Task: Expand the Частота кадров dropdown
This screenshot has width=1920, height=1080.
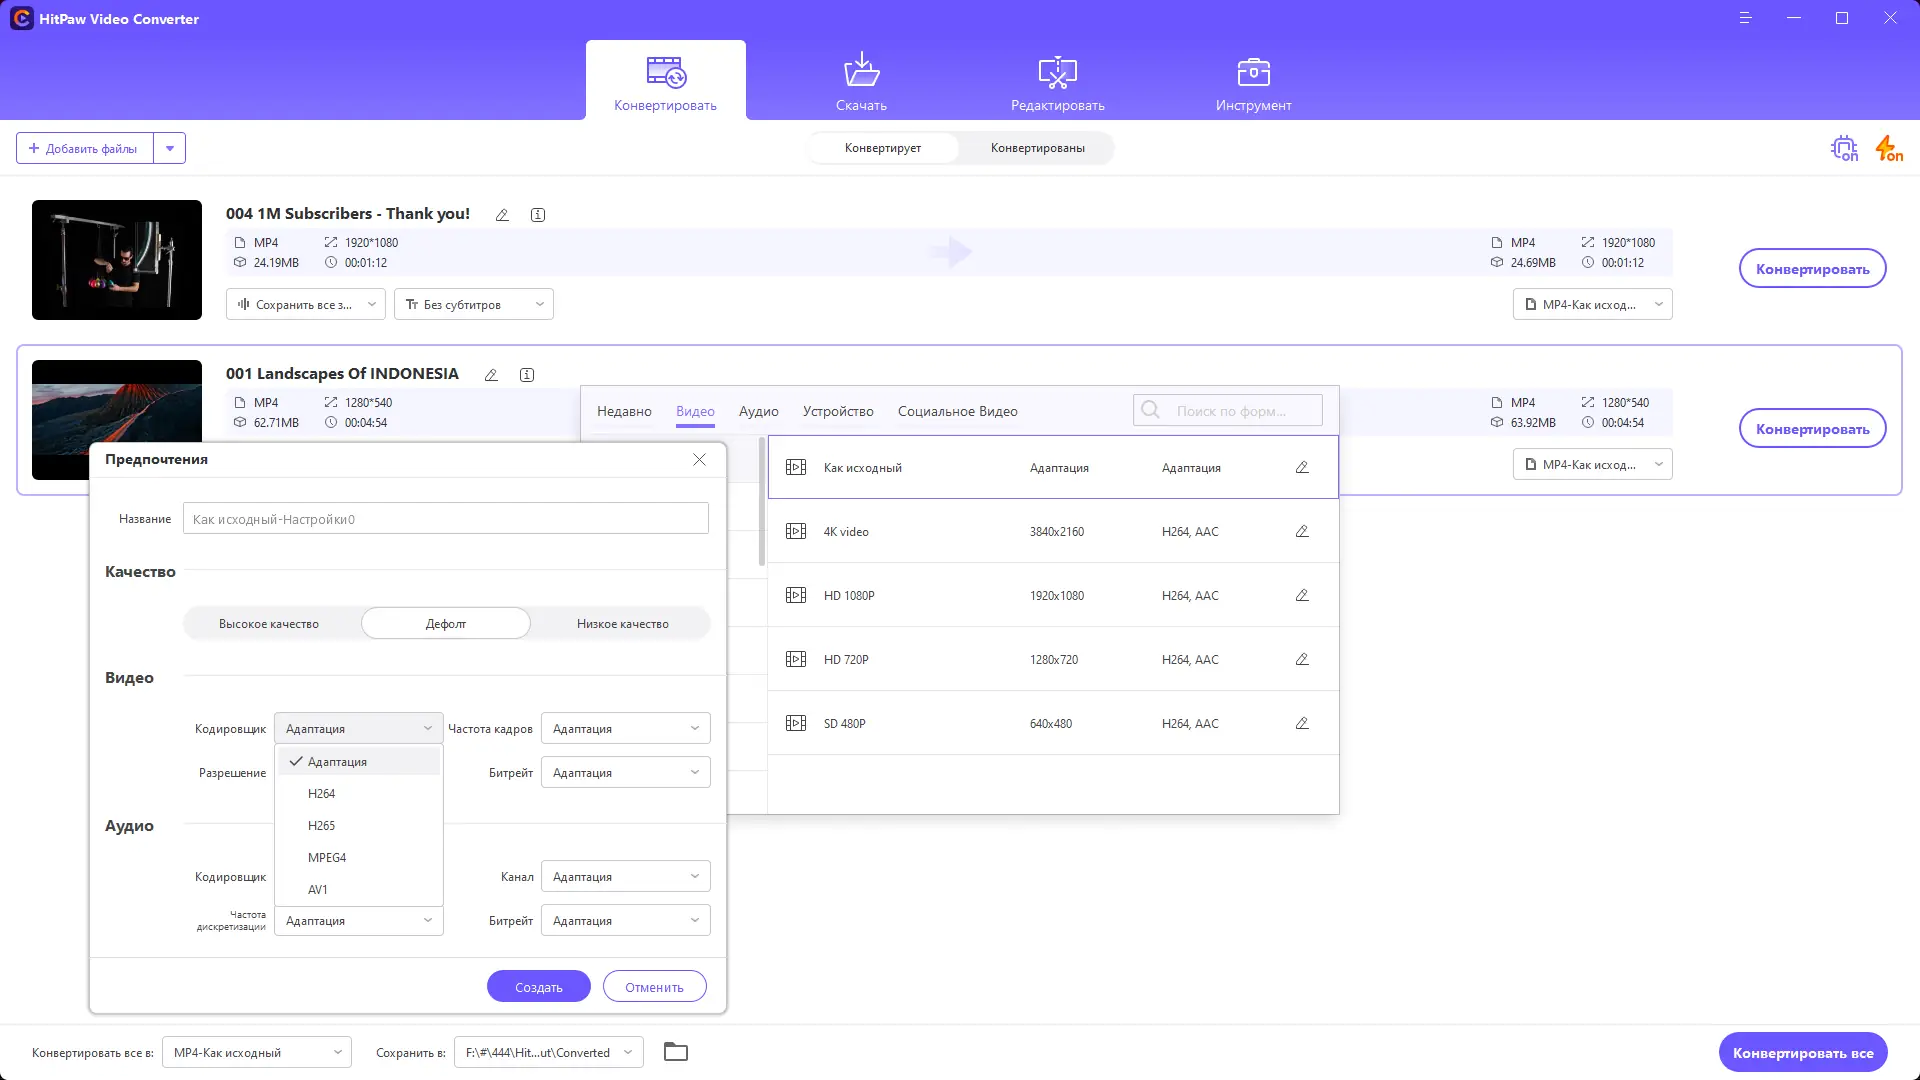Action: 625,728
